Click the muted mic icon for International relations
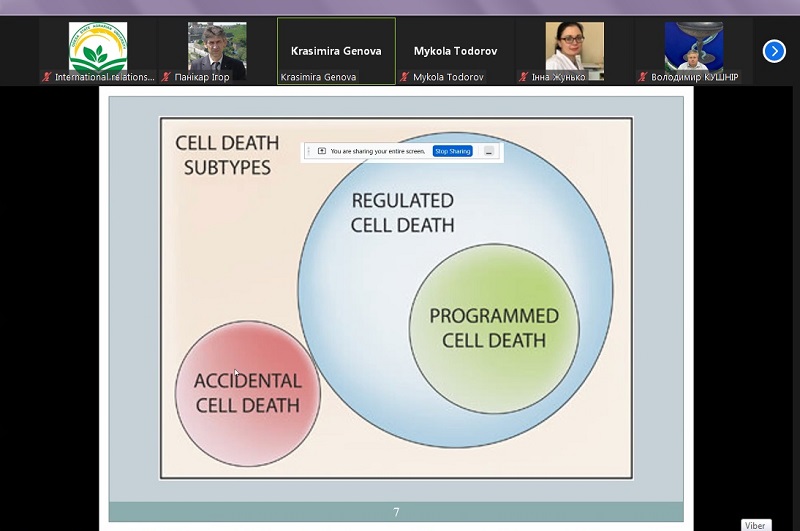800x531 pixels. click(x=47, y=77)
